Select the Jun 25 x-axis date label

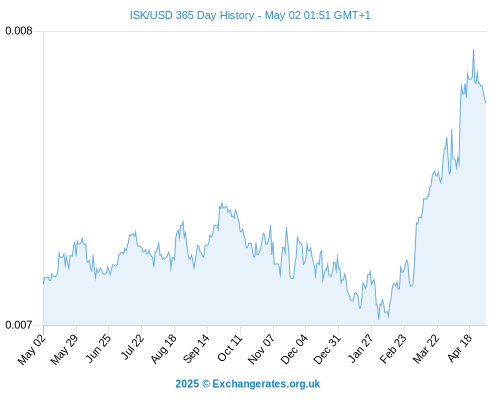tap(98, 348)
